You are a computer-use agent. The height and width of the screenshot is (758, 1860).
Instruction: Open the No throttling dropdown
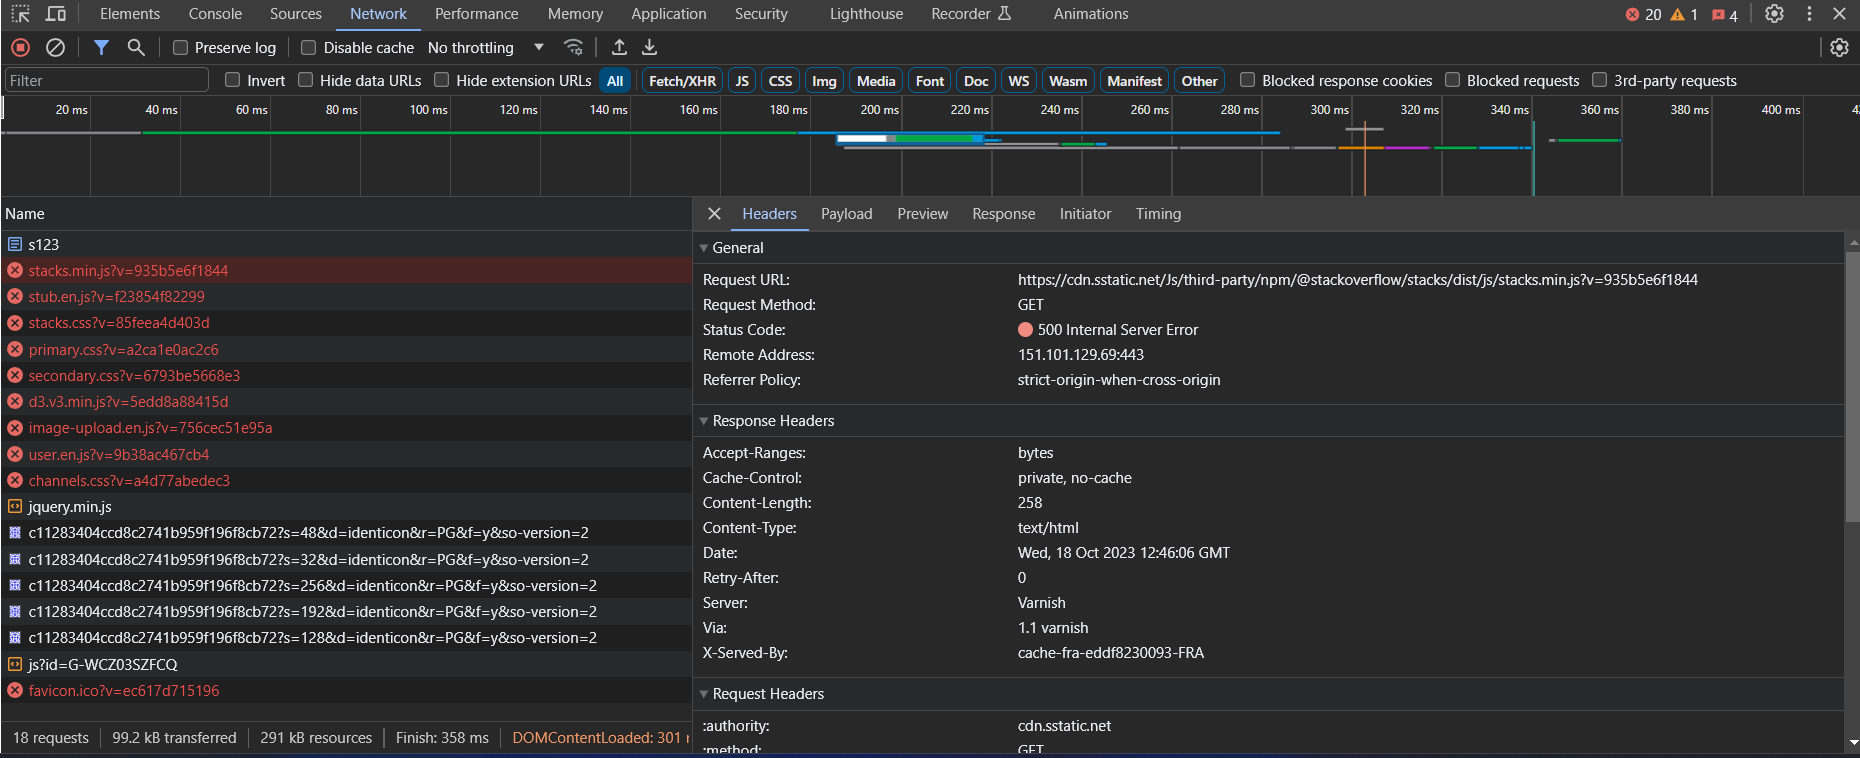pos(486,47)
